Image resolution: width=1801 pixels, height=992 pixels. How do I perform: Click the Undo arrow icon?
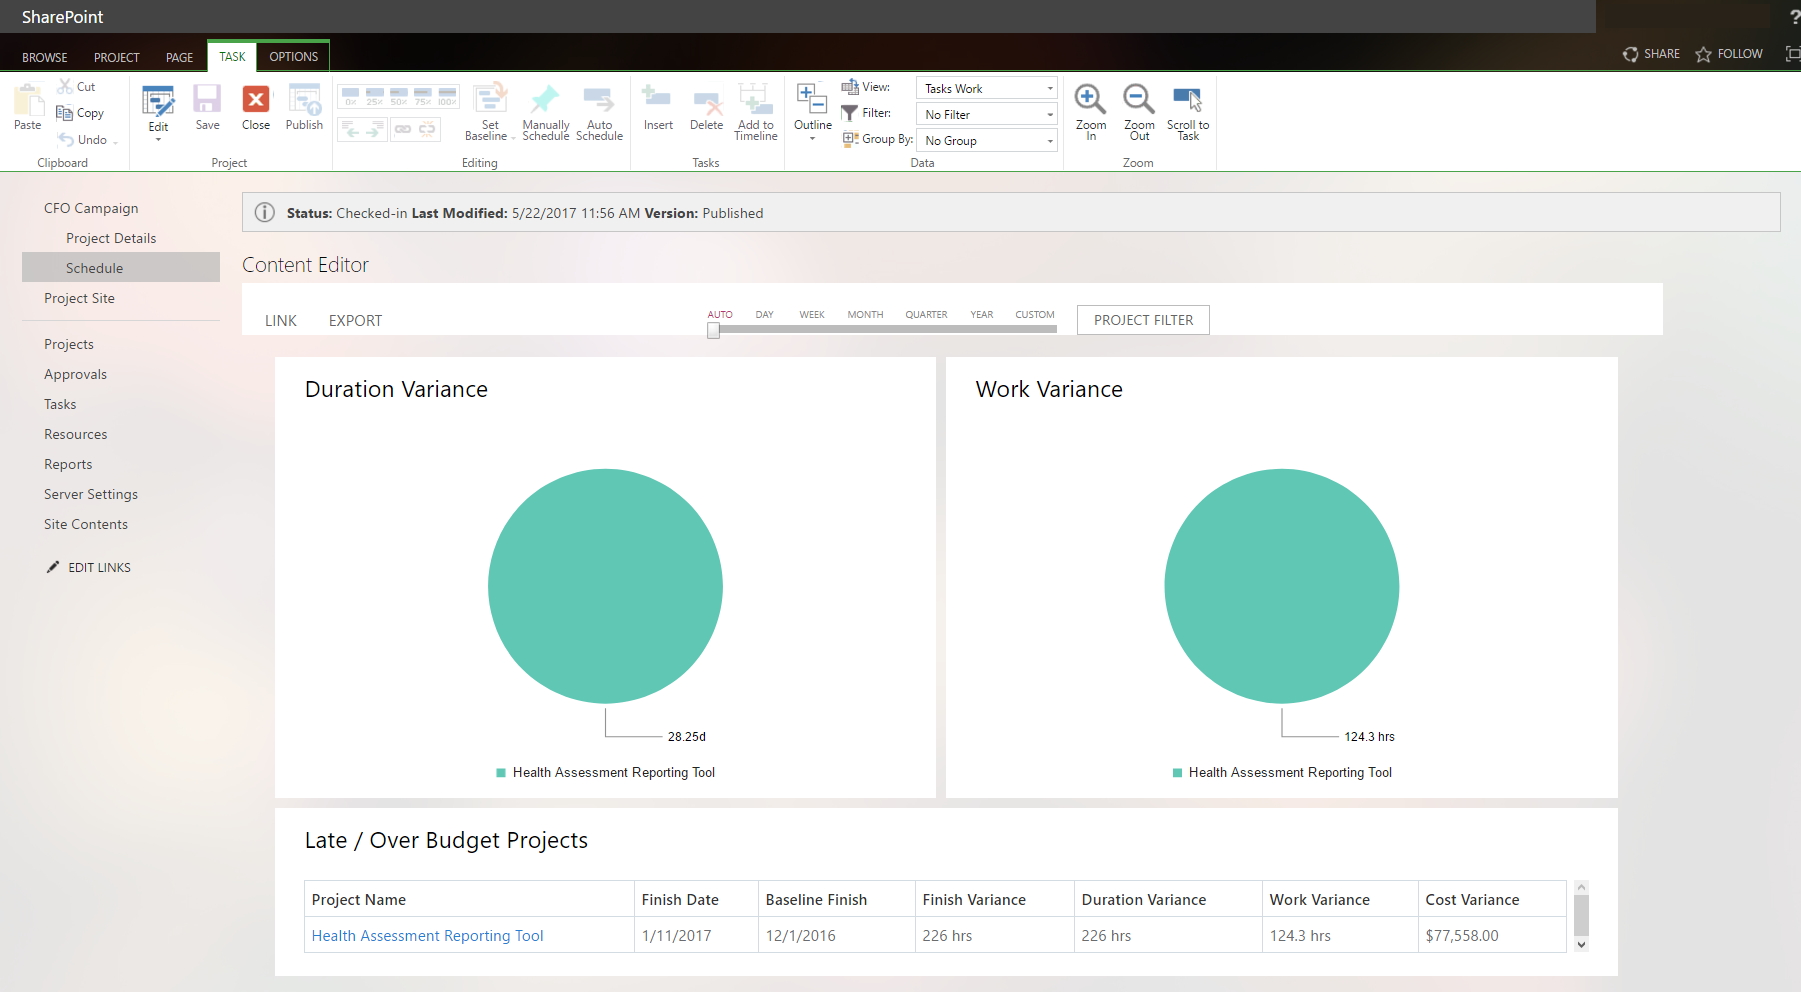click(x=65, y=139)
